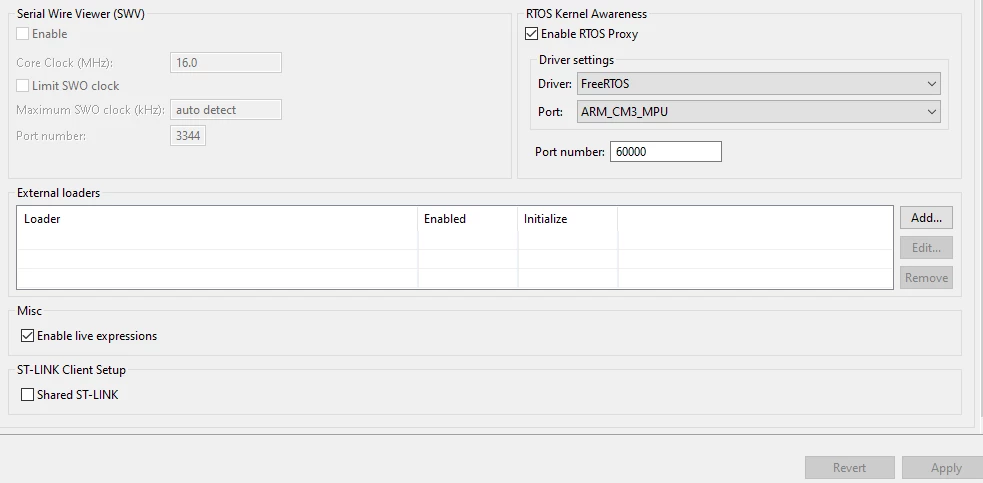The height and width of the screenshot is (483, 983).
Task: Click the Loader column header
Action: pyautogui.click(x=218, y=219)
